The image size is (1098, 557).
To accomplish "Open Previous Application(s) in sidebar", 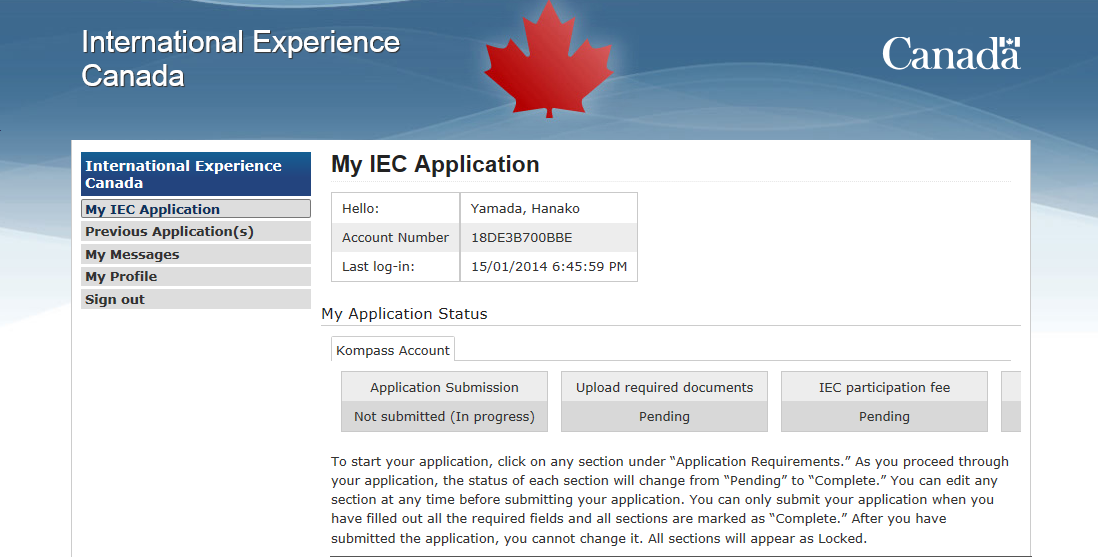I will [x=195, y=231].
